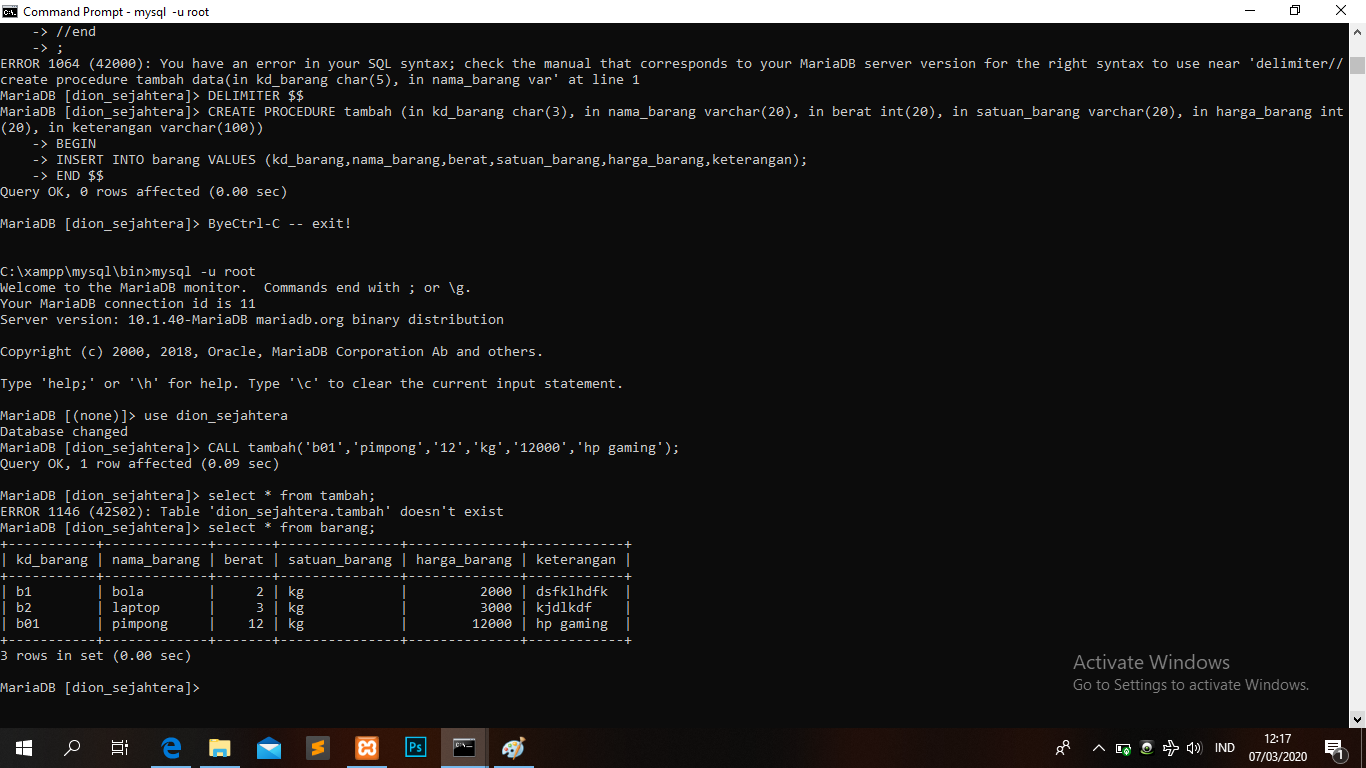Open the clock and date flyout
Screen dimensions: 1366x768
point(1277,747)
